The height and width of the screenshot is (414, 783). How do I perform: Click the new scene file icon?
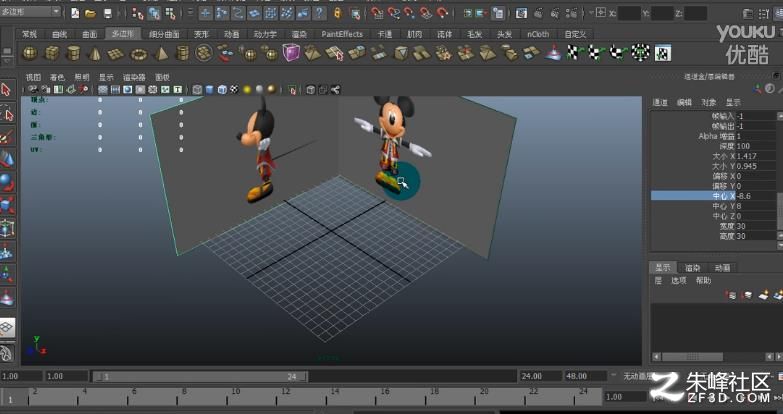(75, 13)
